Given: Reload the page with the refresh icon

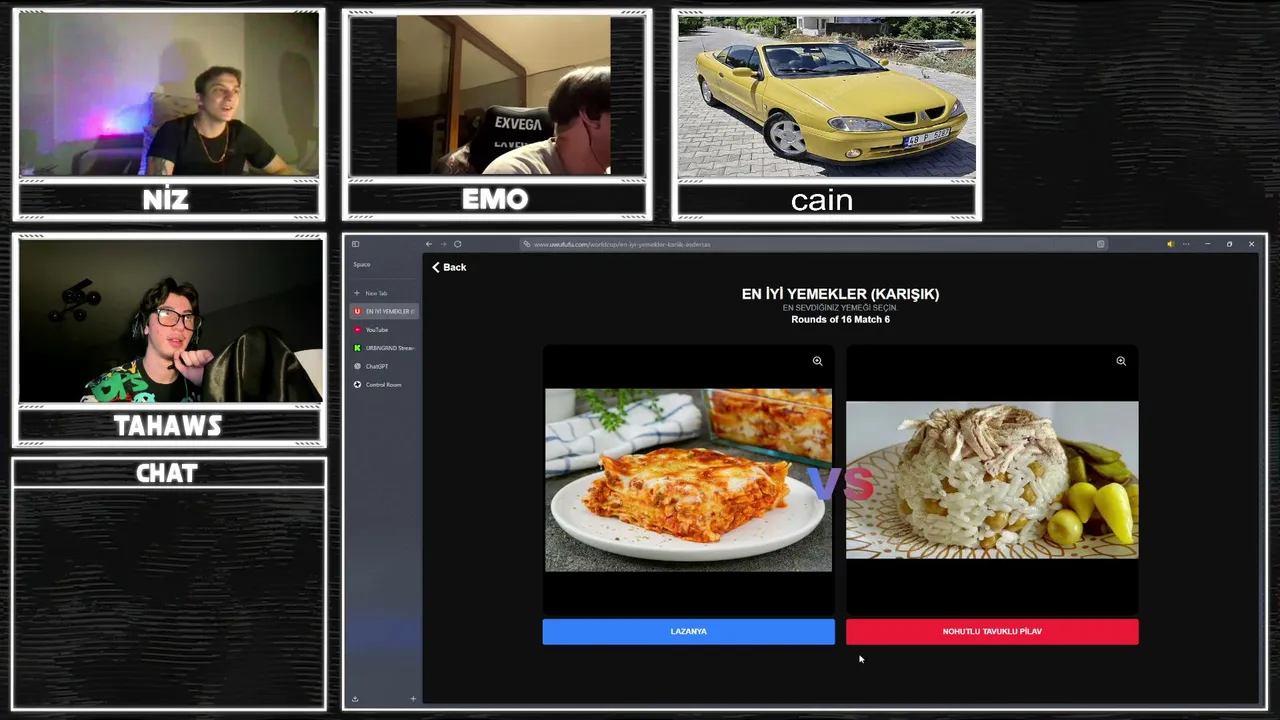Looking at the screenshot, I should click(x=458, y=244).
